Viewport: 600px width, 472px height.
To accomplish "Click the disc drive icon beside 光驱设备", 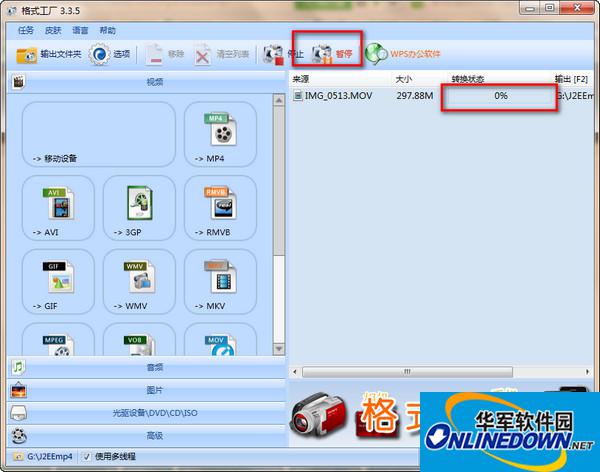I will (x=18, y=413).
